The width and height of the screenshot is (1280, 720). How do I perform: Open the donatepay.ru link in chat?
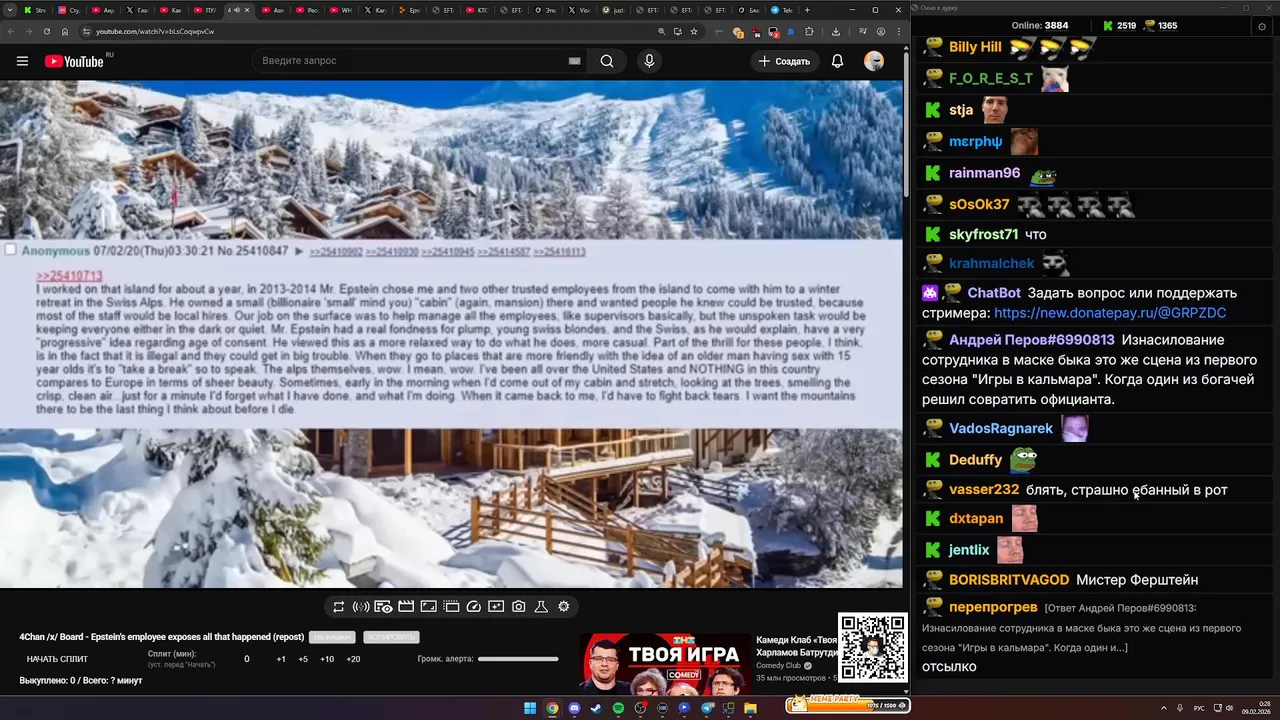click(x=1110, y=313)
